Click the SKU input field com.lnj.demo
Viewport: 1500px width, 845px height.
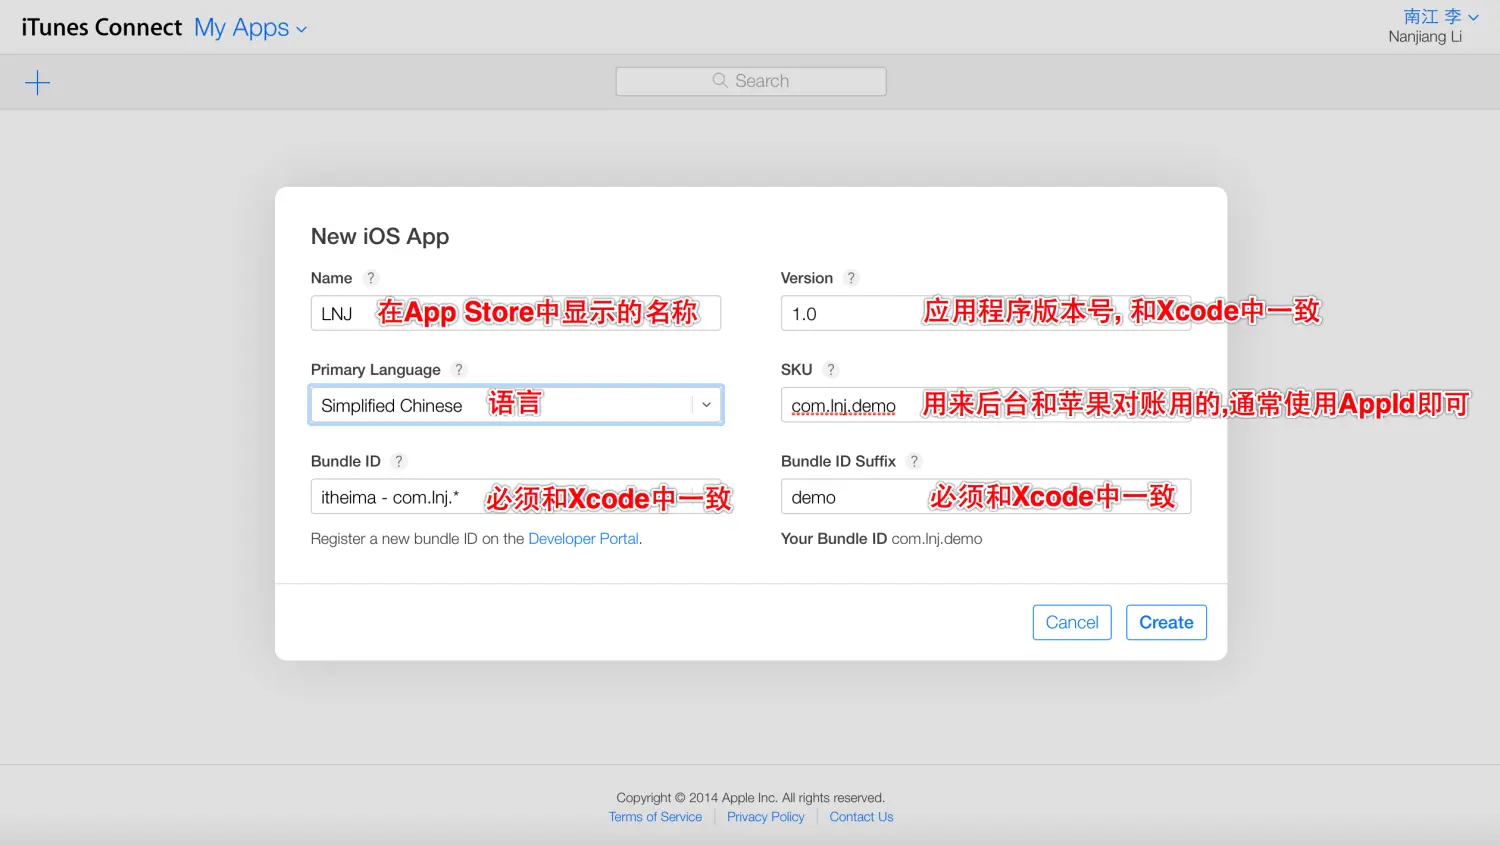tap(986, 405)
